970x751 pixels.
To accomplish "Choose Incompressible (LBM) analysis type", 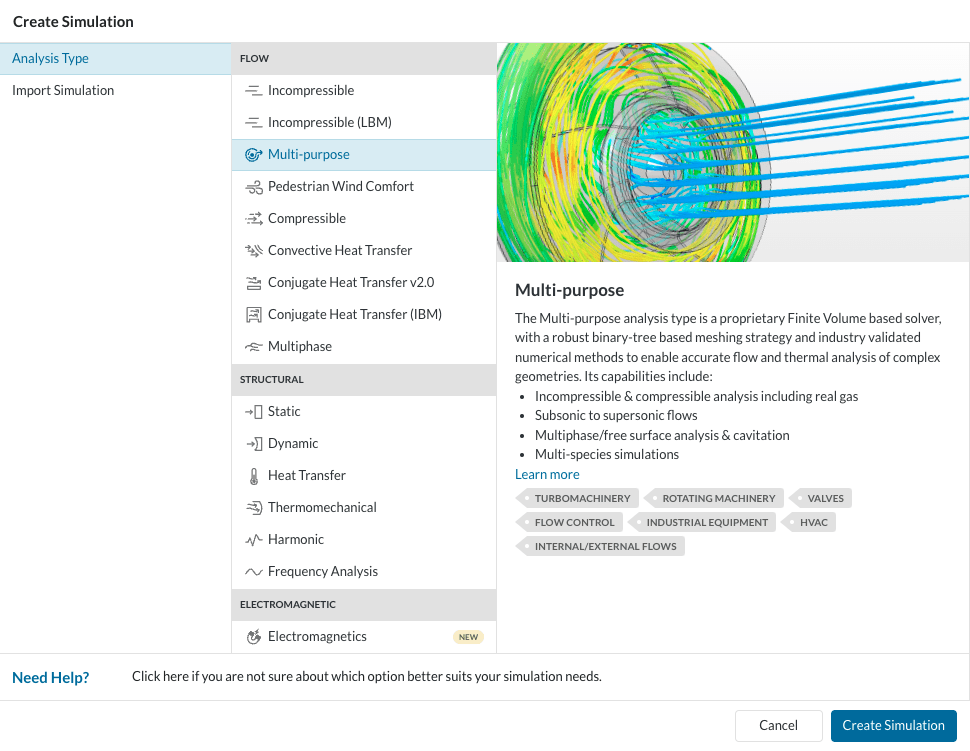I will pos(329,123).
